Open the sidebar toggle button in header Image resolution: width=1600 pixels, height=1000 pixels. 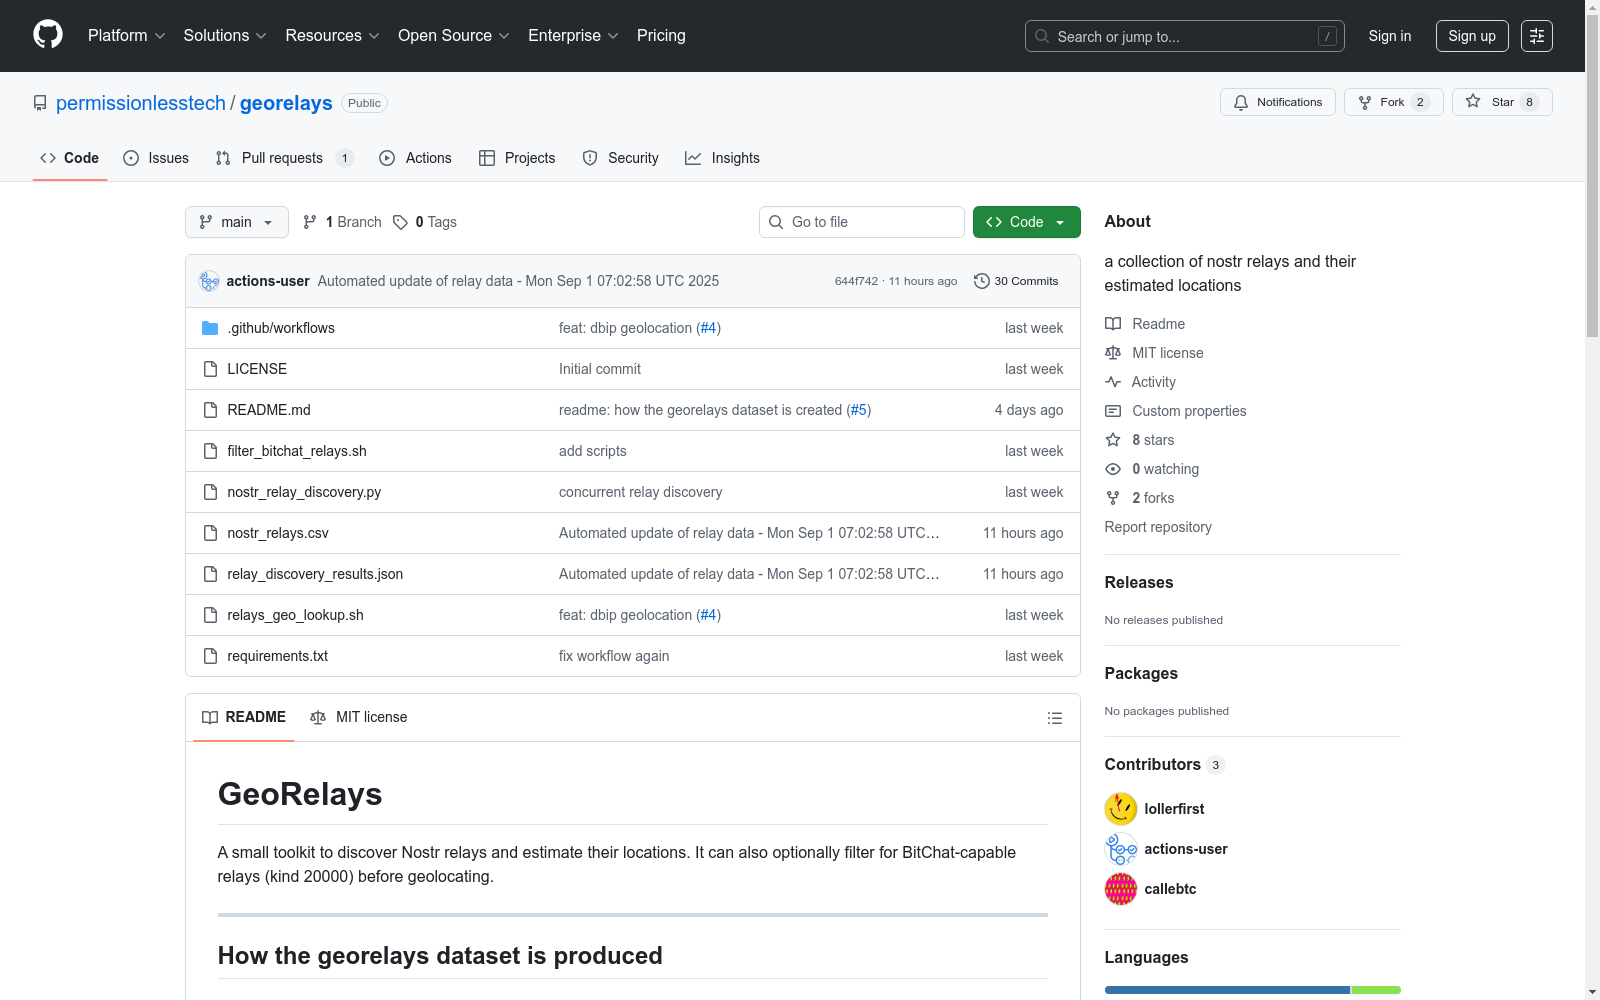[1537, 36]
